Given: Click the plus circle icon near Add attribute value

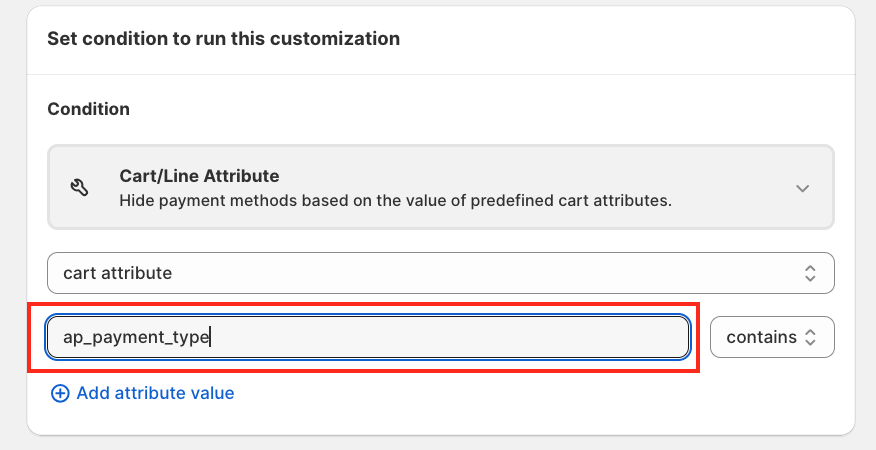Looking at the screenshot, I should tap(60, 393).
